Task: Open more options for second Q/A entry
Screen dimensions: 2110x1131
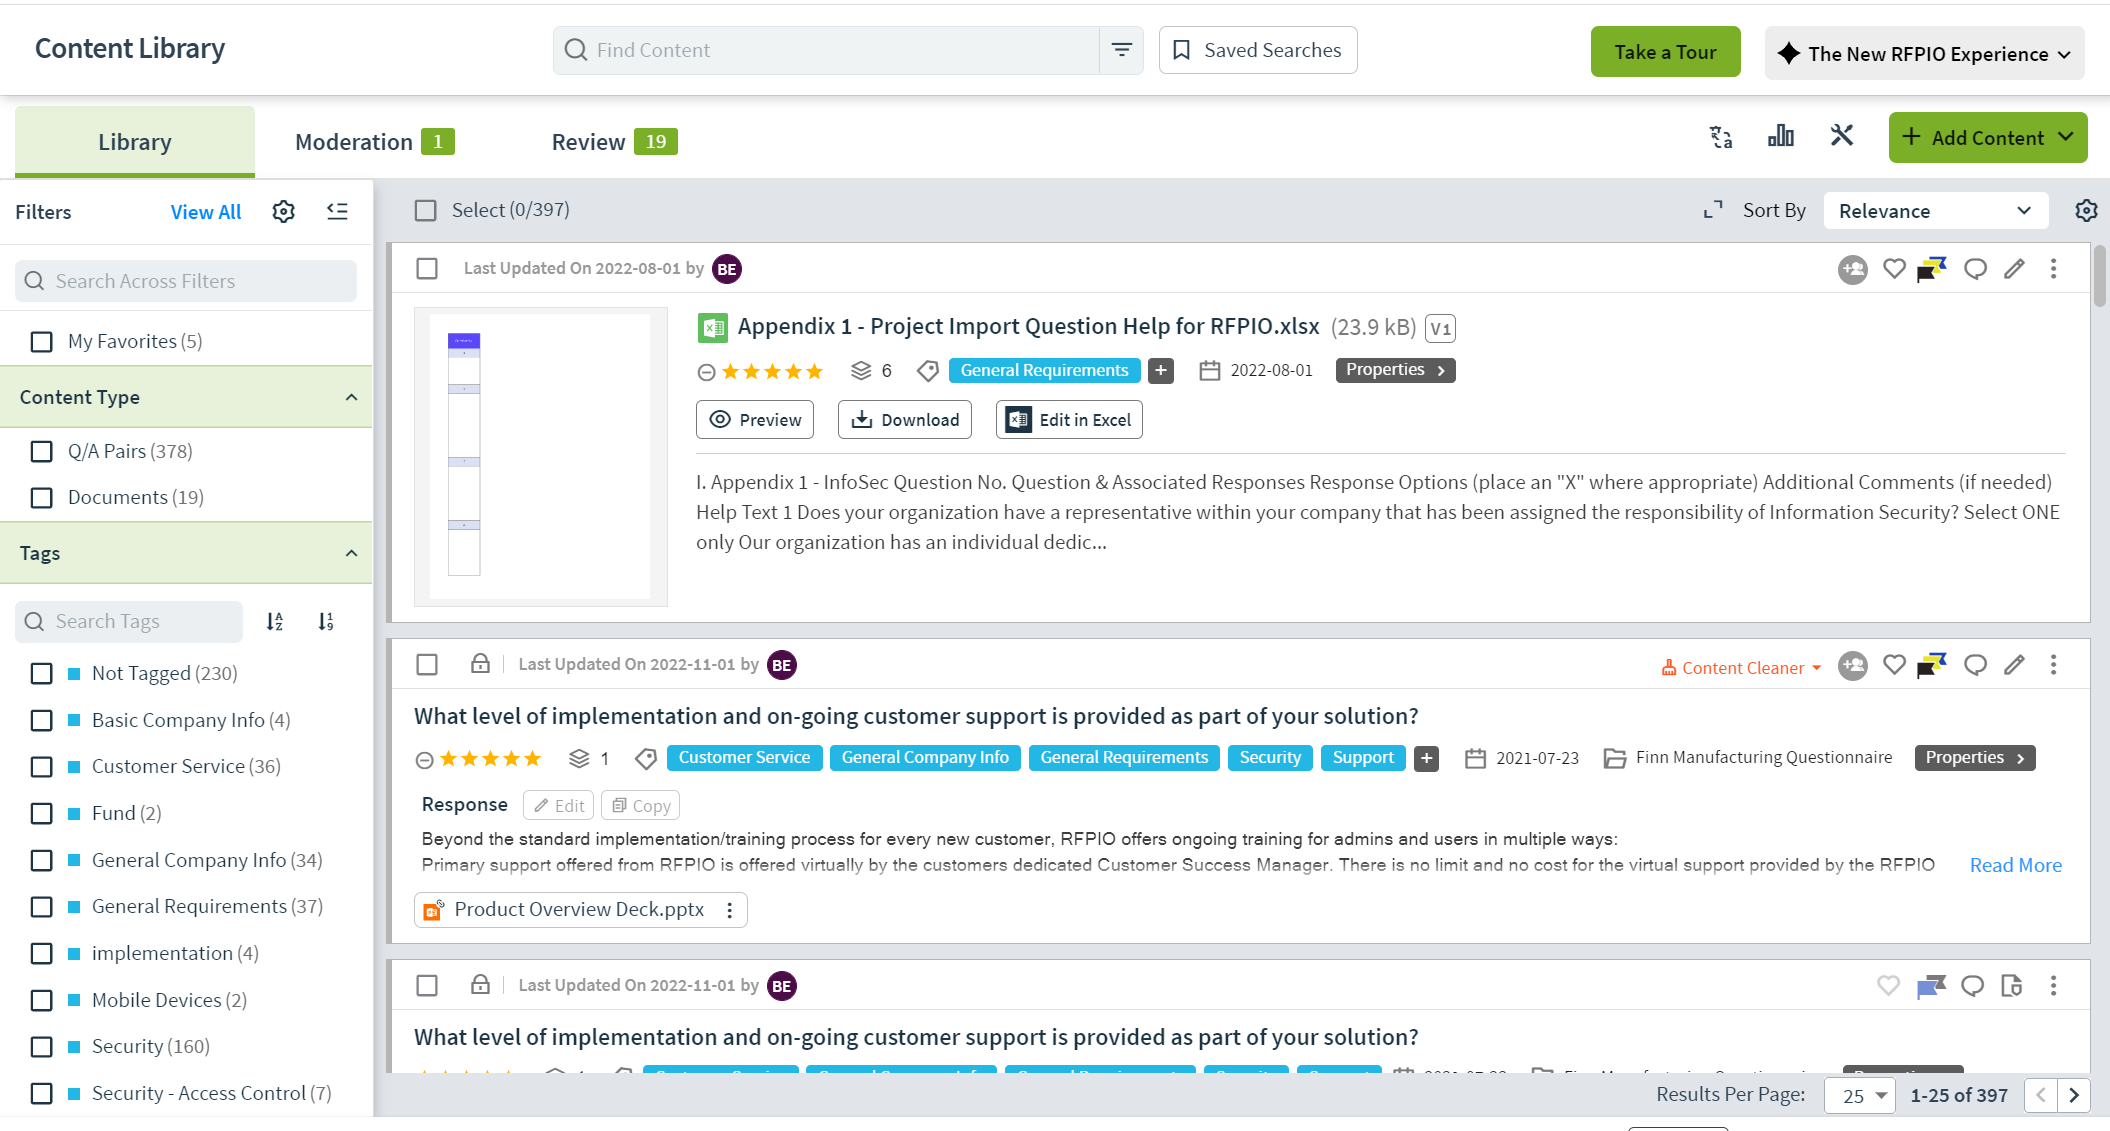Action: click(2054, 665)
